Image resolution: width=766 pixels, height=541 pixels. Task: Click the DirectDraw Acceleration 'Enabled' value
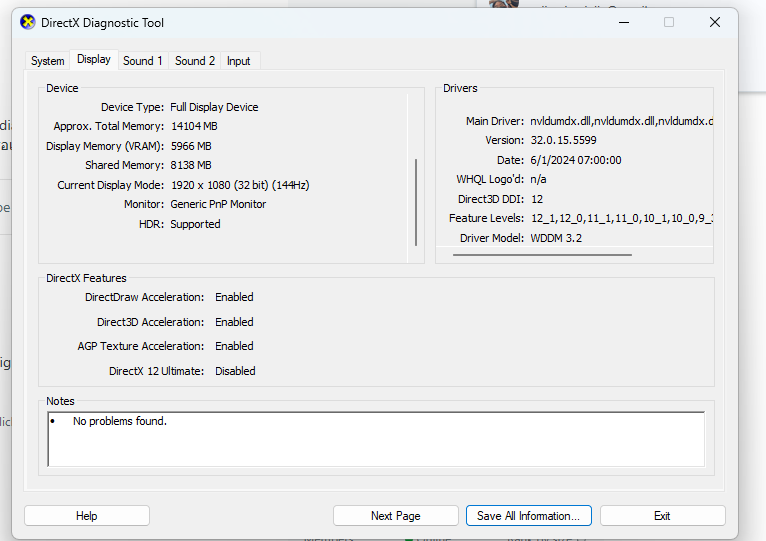tap(234, 297)
